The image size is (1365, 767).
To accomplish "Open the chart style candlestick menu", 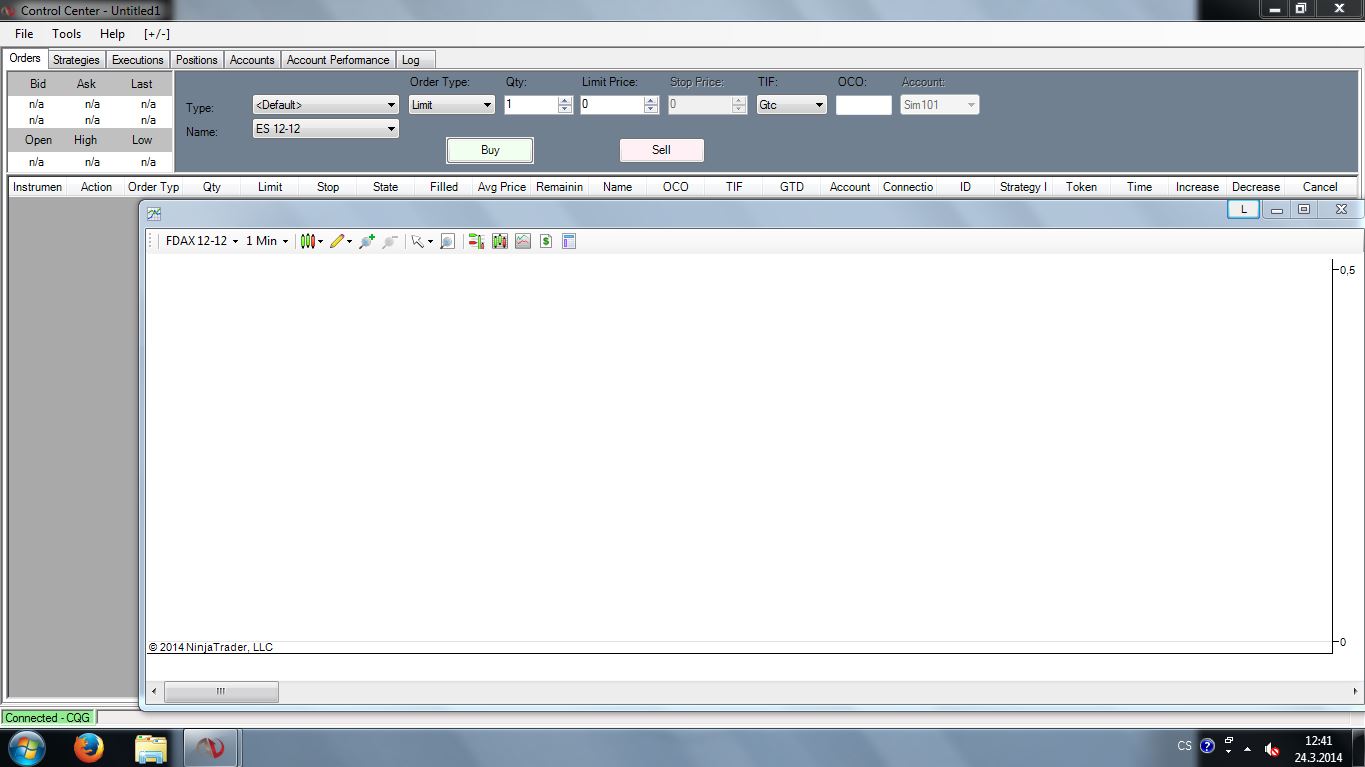I will pos(311,241).
